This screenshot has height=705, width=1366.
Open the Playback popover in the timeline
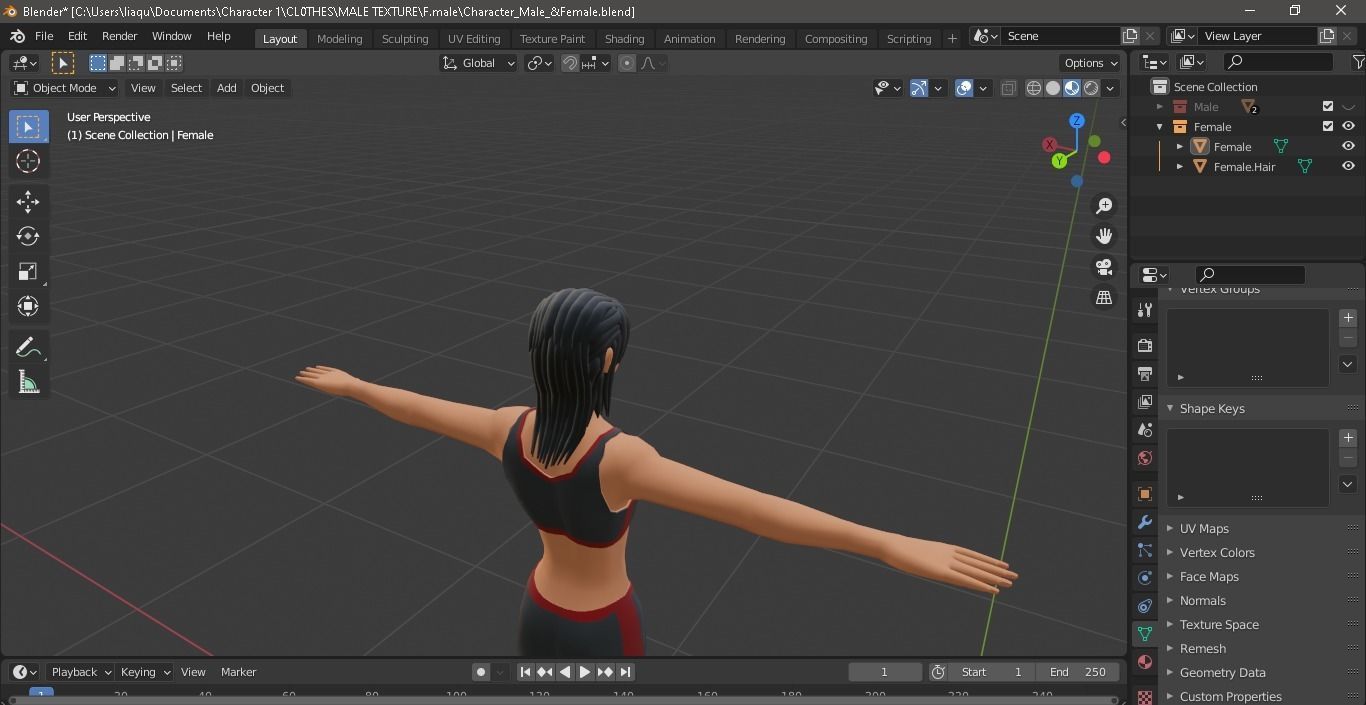click(81, 672)
